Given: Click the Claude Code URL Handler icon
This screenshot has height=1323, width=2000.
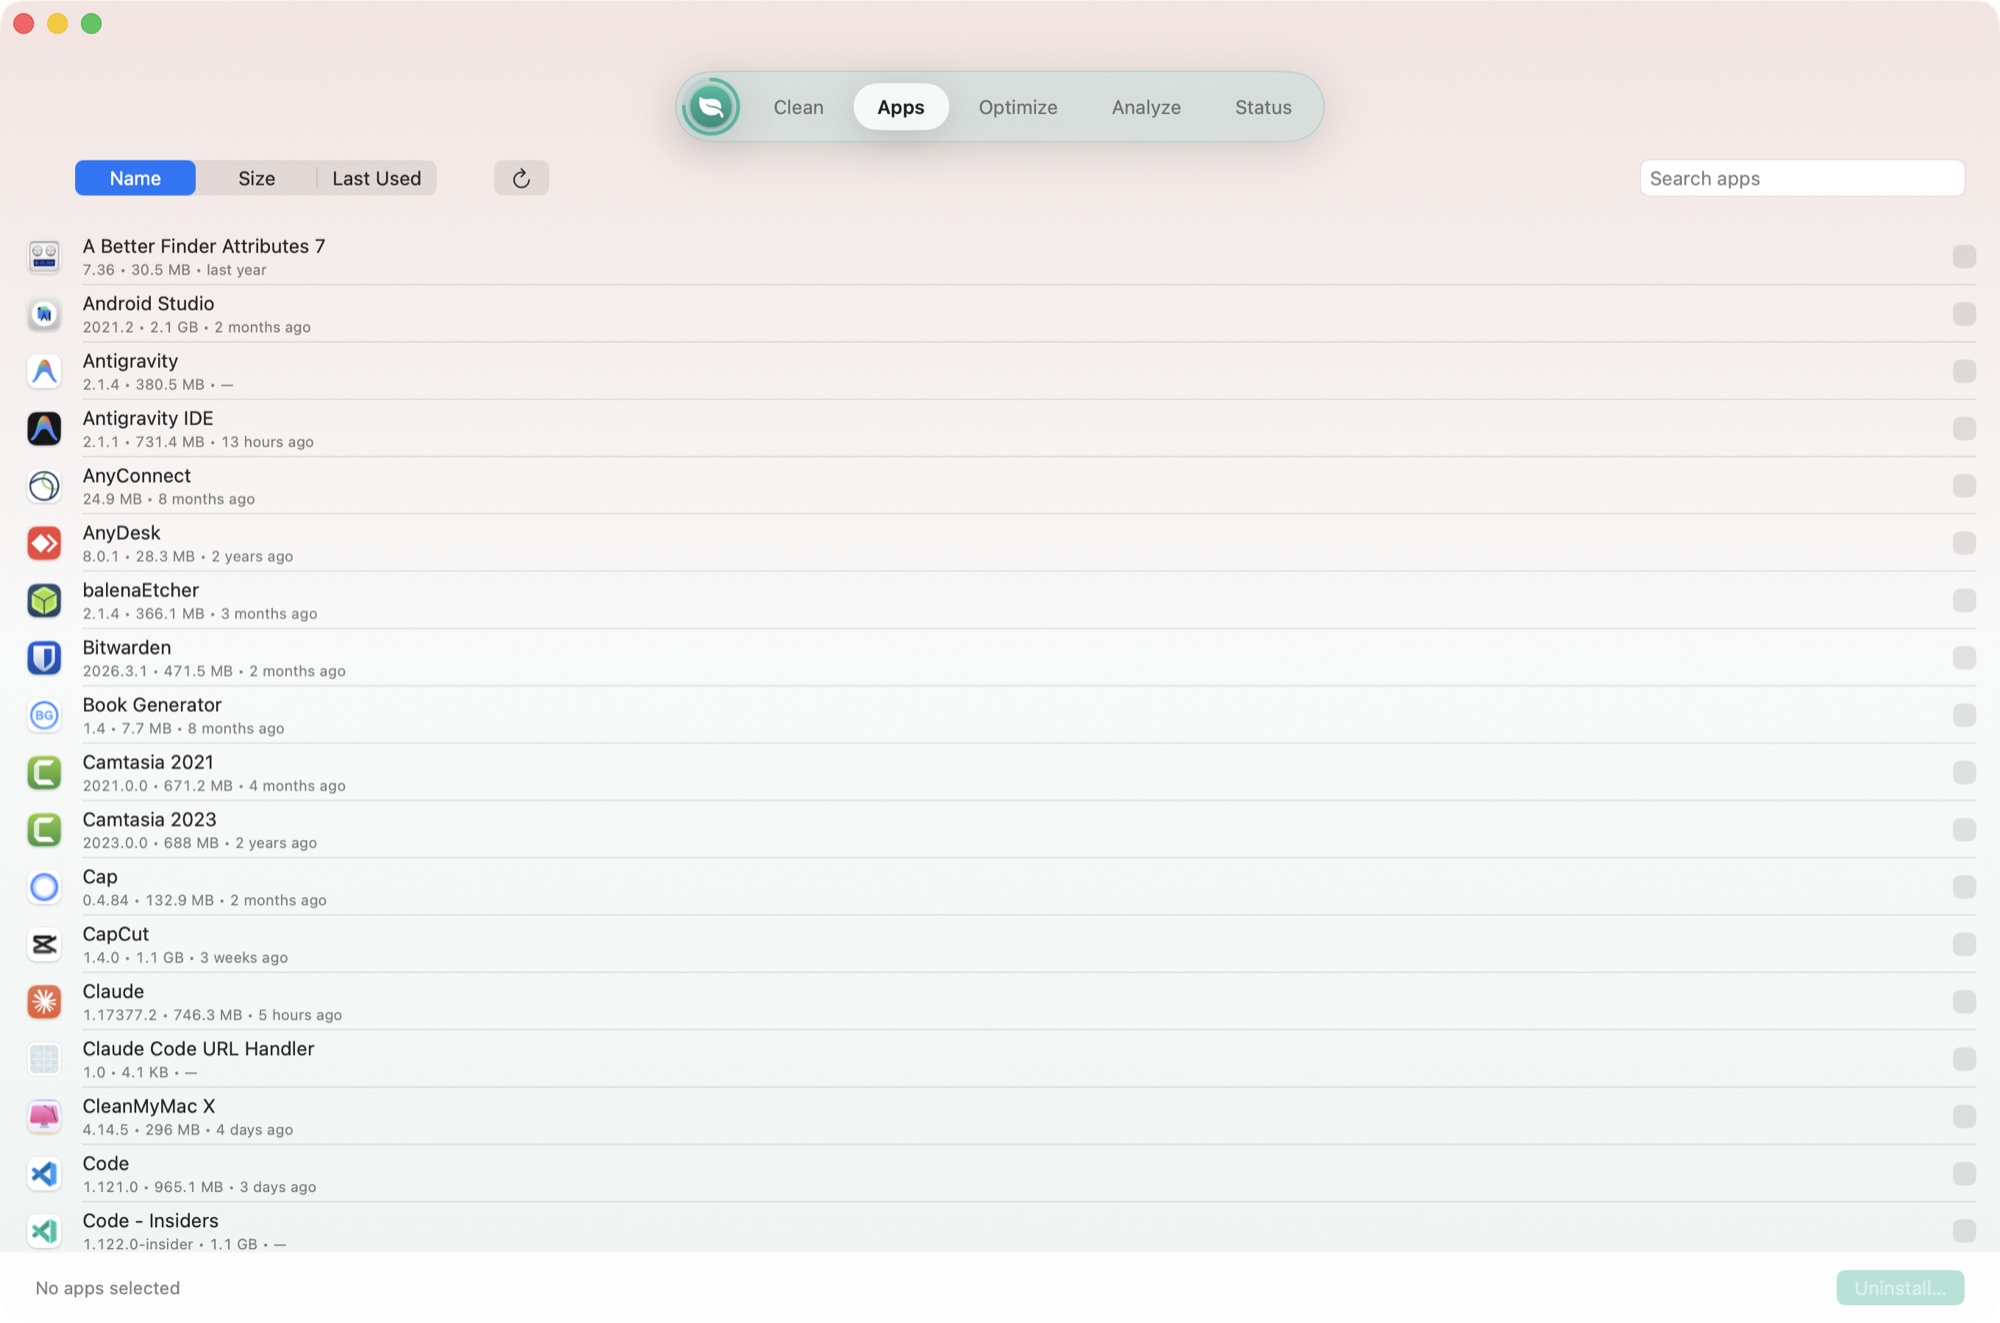Looking at the screenshot, I should coord(44,1059).
